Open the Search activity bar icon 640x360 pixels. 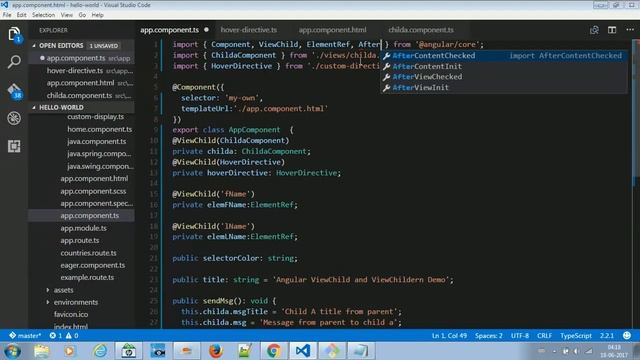tap(14, 62)
